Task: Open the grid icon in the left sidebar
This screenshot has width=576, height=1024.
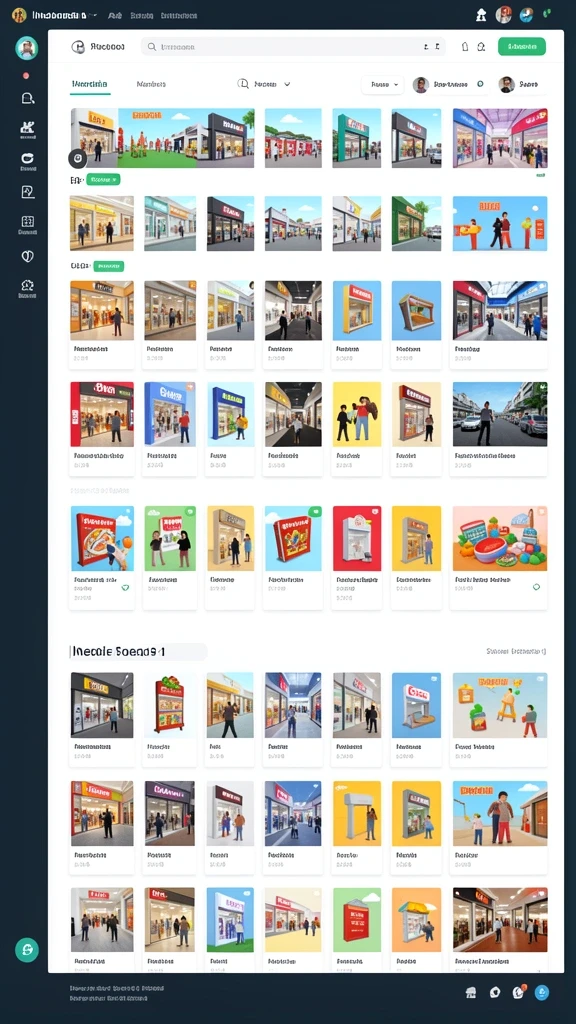Action: (27, 221)
